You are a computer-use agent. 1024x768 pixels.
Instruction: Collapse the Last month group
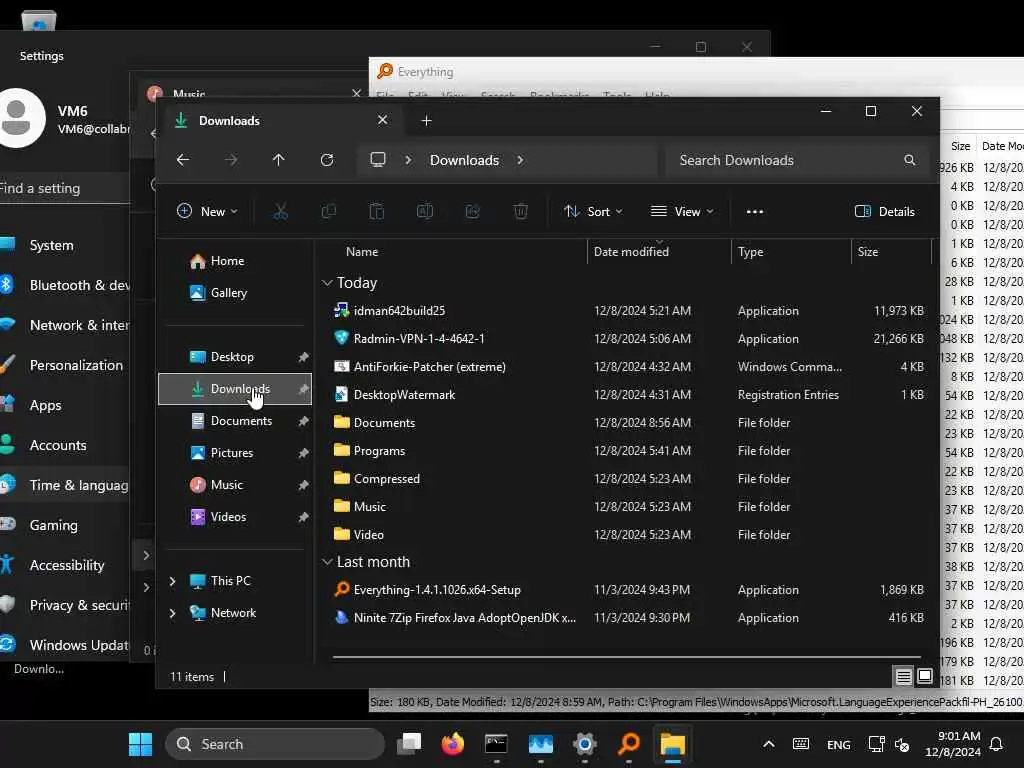coord(327,562)
